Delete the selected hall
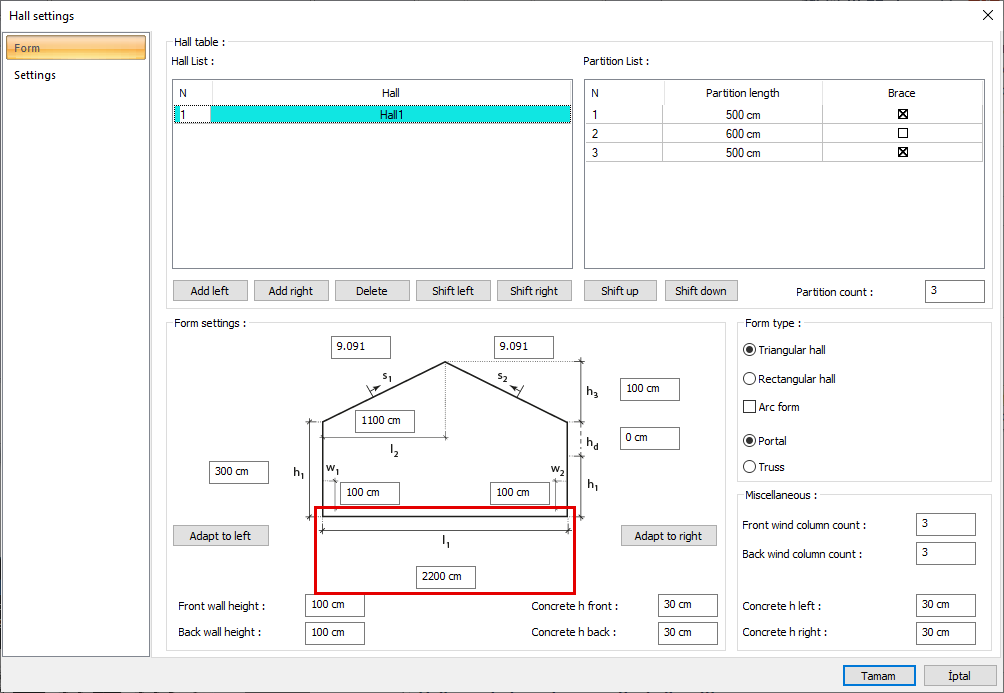 coord(372,291)
